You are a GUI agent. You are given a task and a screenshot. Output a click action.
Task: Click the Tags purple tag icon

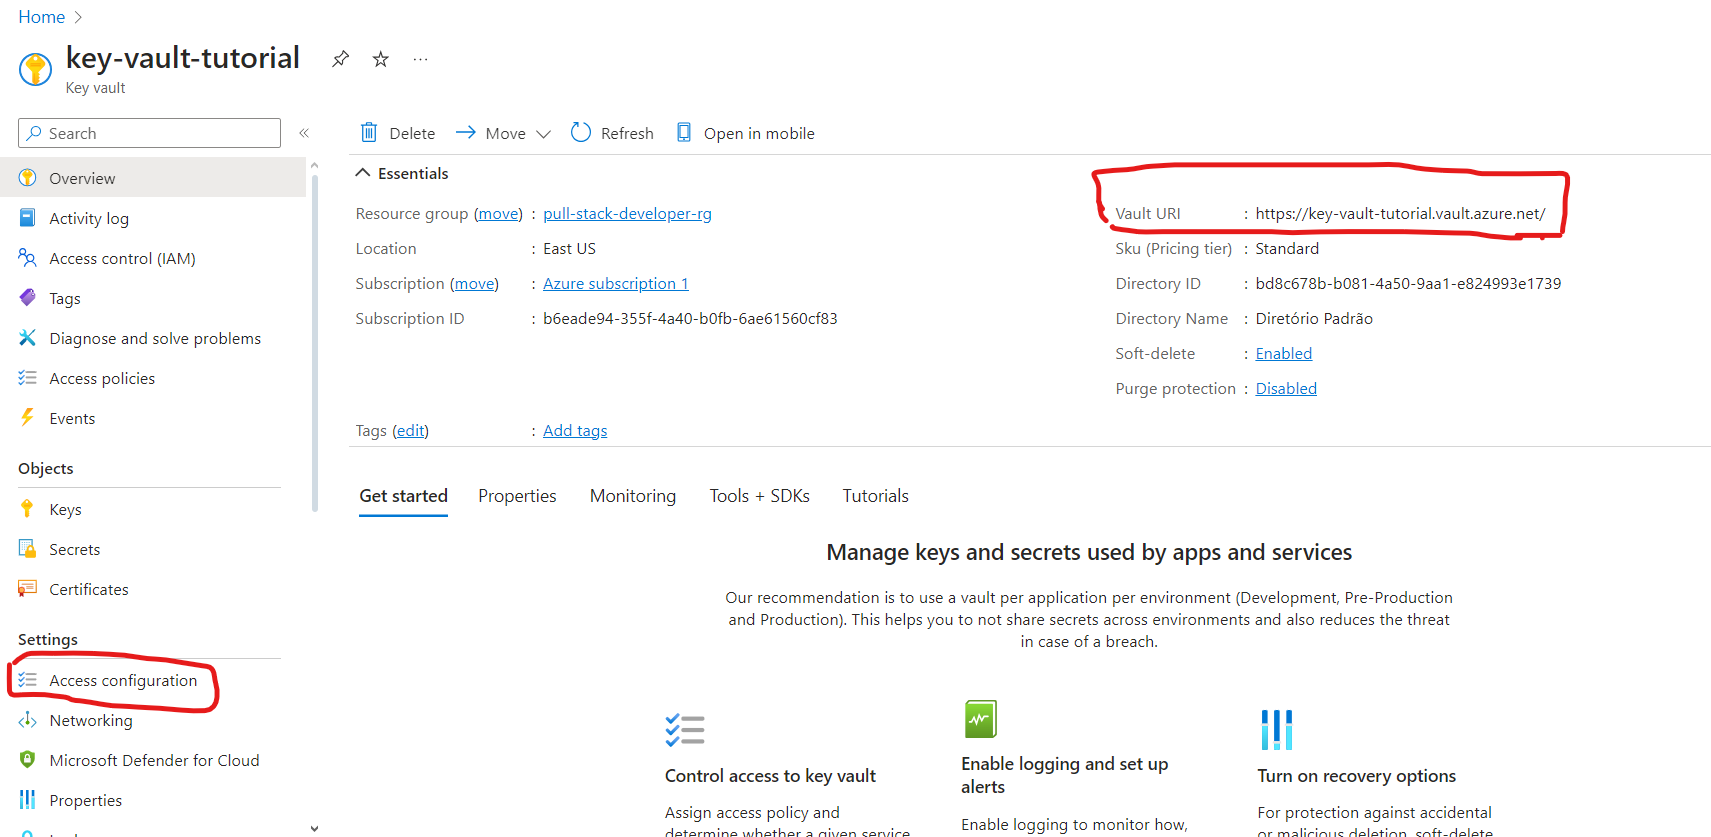[28, 298]
